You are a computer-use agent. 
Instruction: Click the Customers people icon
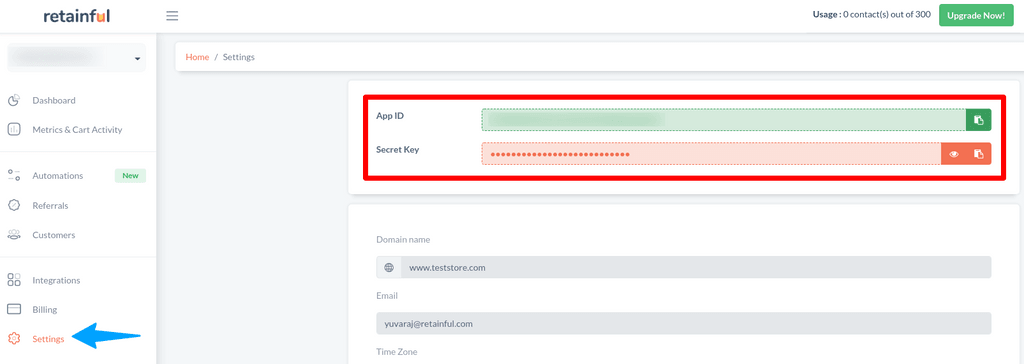(x=14, y=235)
